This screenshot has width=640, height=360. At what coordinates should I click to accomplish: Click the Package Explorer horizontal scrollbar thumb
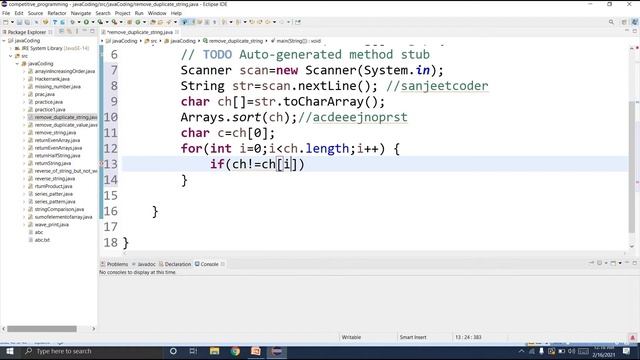pos(42,329)
